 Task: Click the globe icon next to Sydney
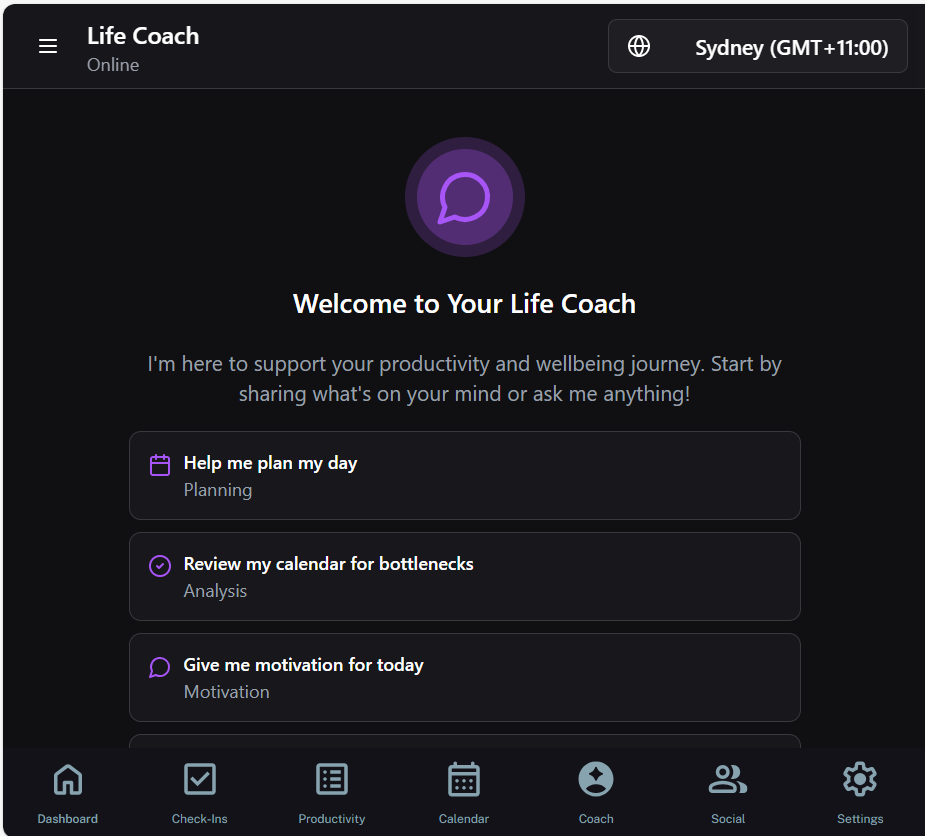tap(639, 46)
